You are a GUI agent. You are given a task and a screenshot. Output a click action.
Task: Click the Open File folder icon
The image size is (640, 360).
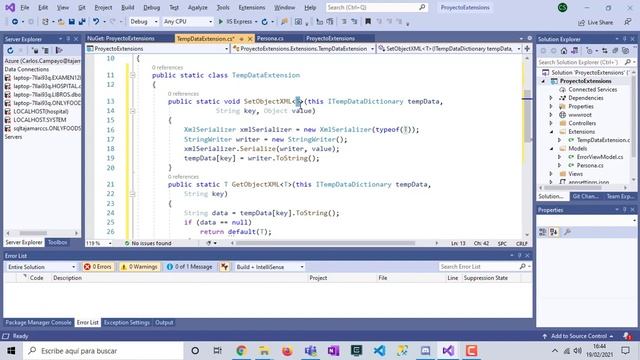[x=61, y=22]
